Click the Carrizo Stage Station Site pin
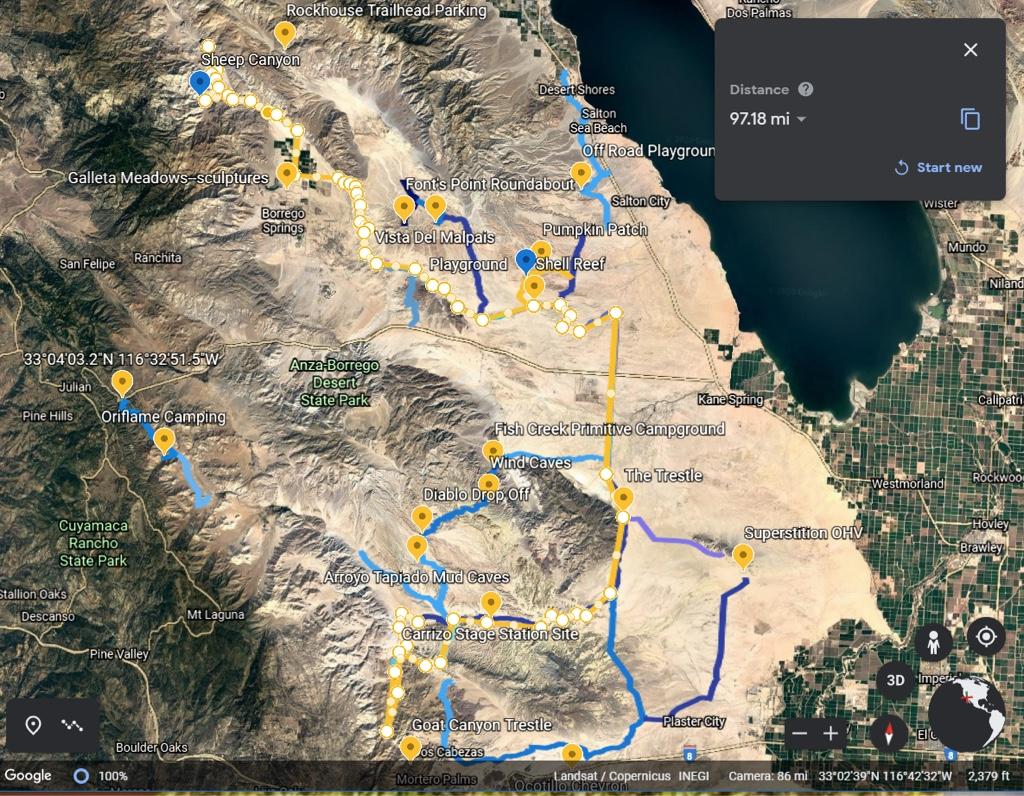Viewport: 1024px width, 796px height. tap(490, 604)
